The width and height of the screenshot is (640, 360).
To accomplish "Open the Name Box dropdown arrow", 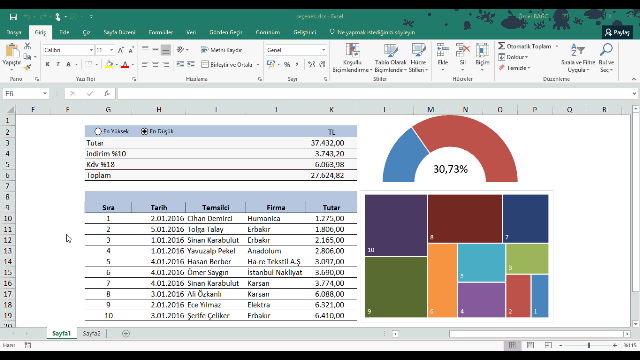I will pyautogui.click(x=45, y=93).
